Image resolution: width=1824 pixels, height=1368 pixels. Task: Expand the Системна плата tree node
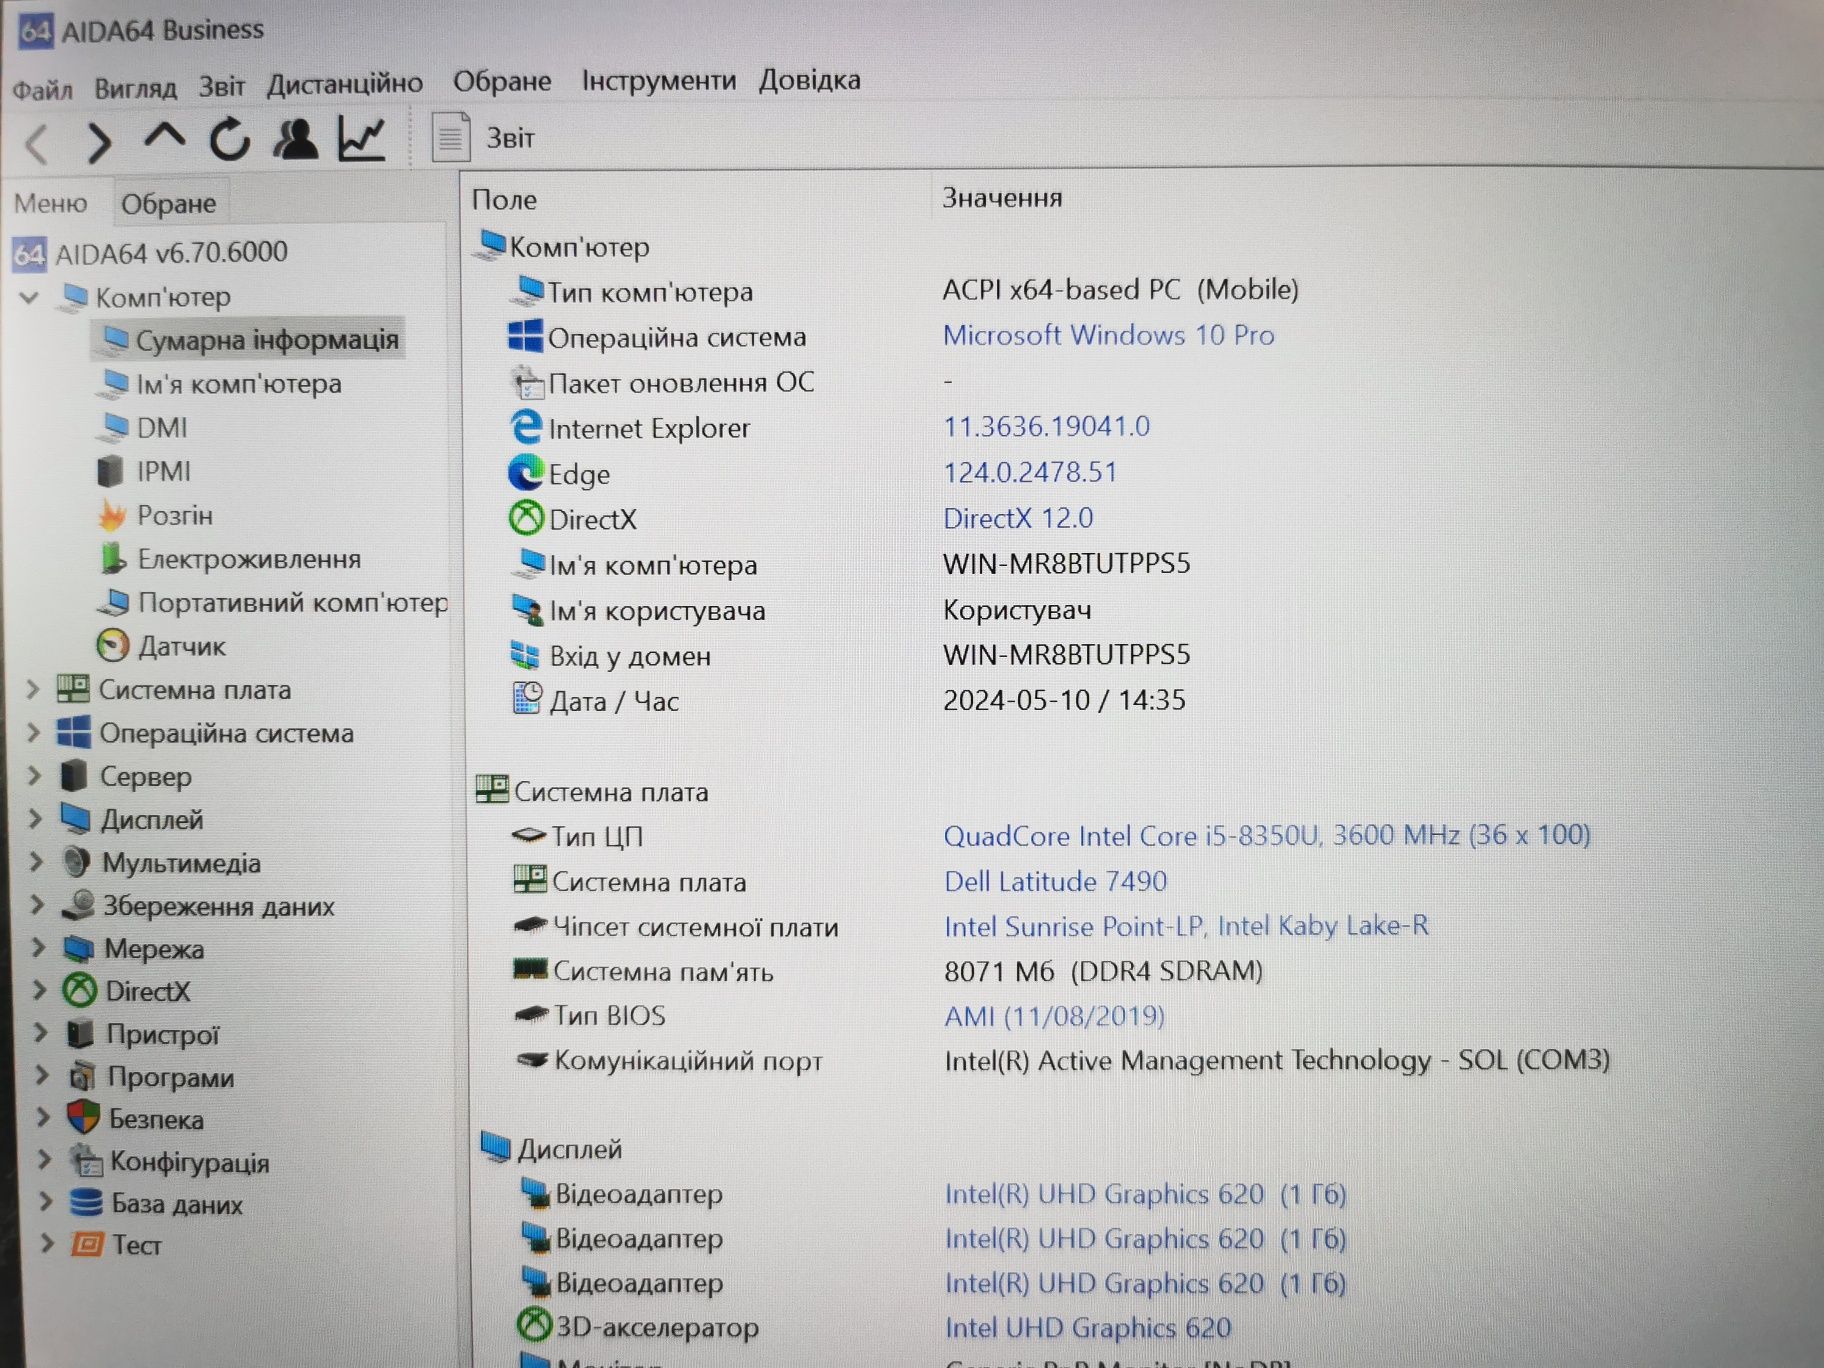[x=32, y=689]
